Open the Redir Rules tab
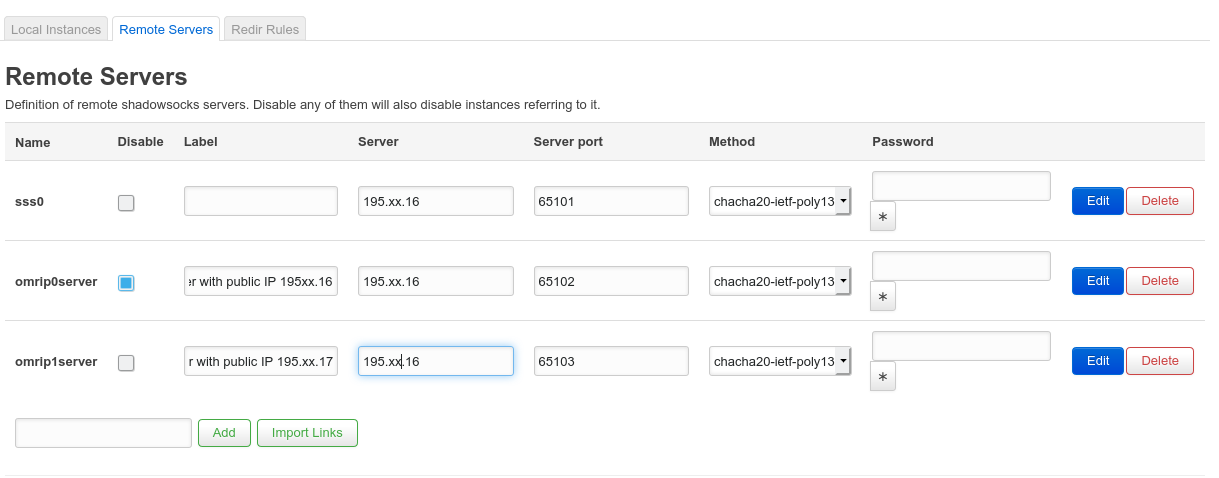Screen dimensions: 1219x478 click(x=265, y=29)
